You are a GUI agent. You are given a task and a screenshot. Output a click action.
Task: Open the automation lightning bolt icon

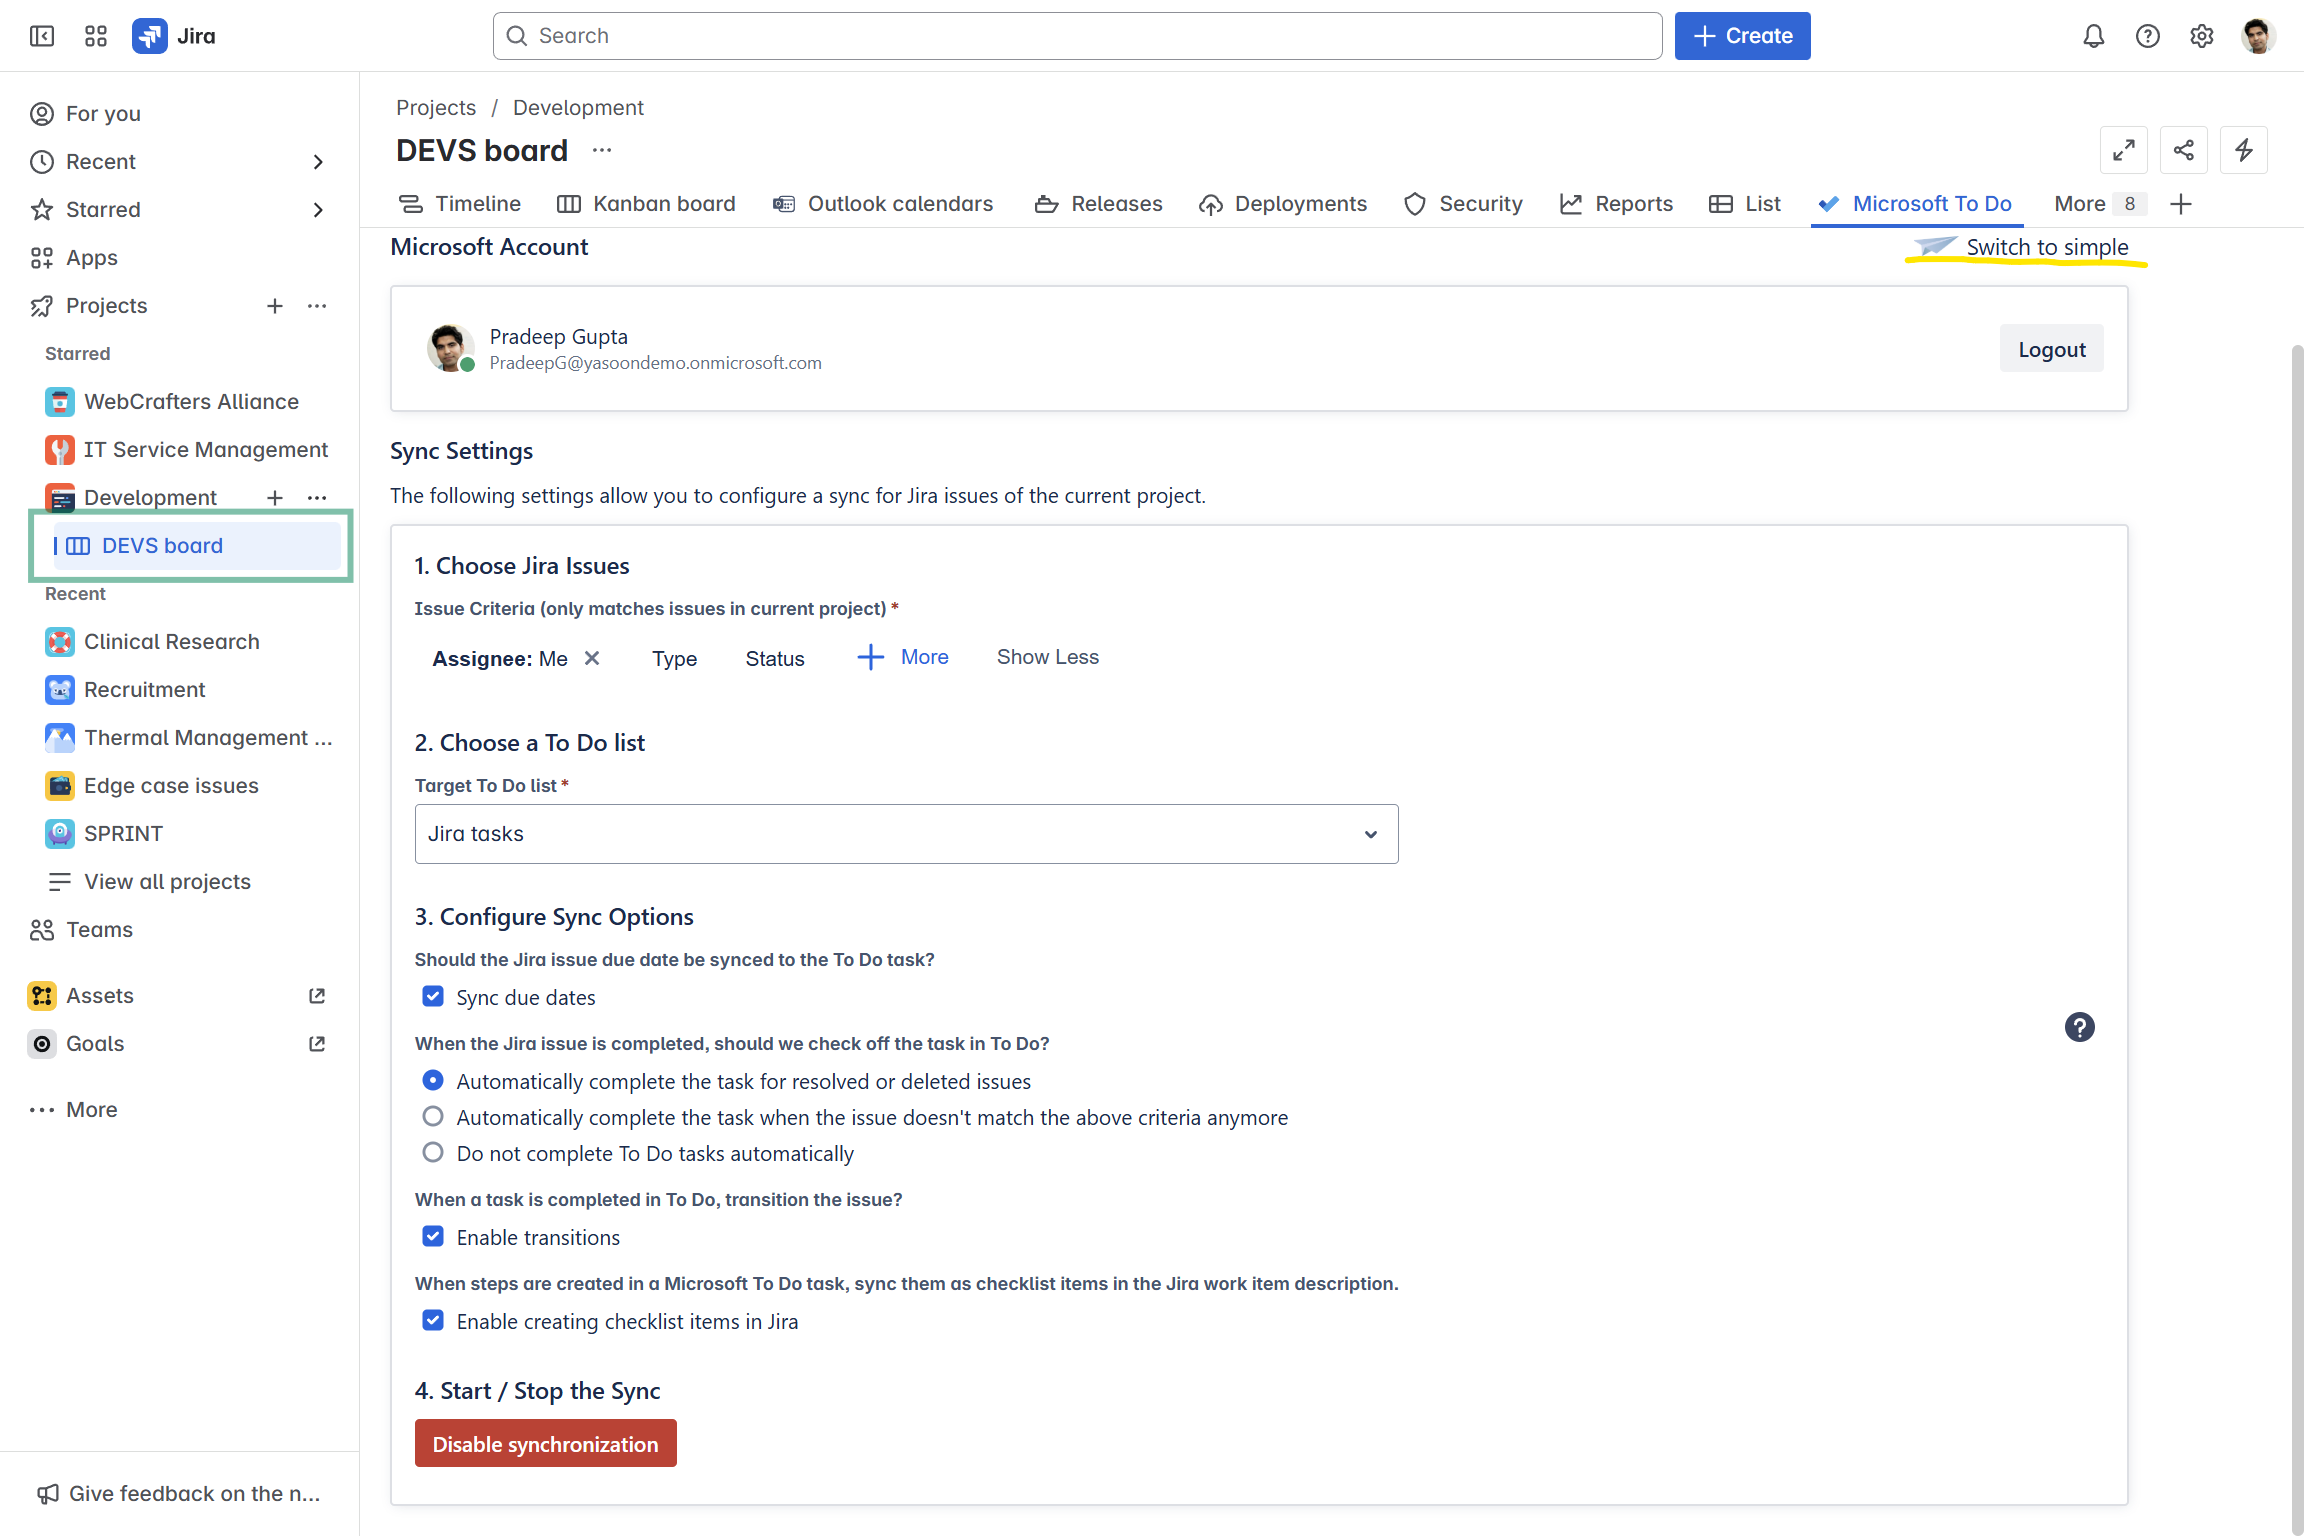point(2243,150)
